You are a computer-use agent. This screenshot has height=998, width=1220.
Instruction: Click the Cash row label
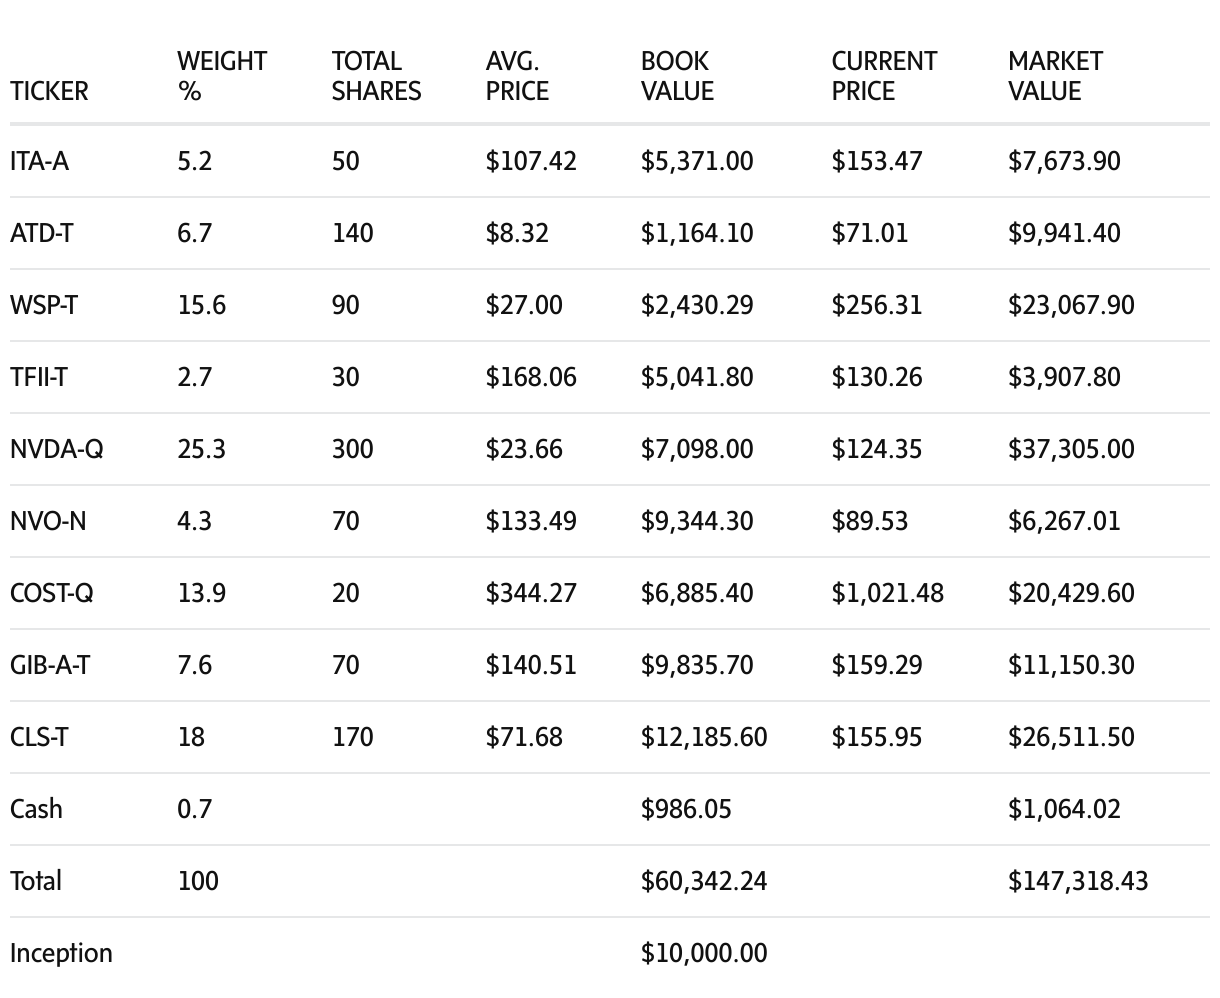point(36,809)
